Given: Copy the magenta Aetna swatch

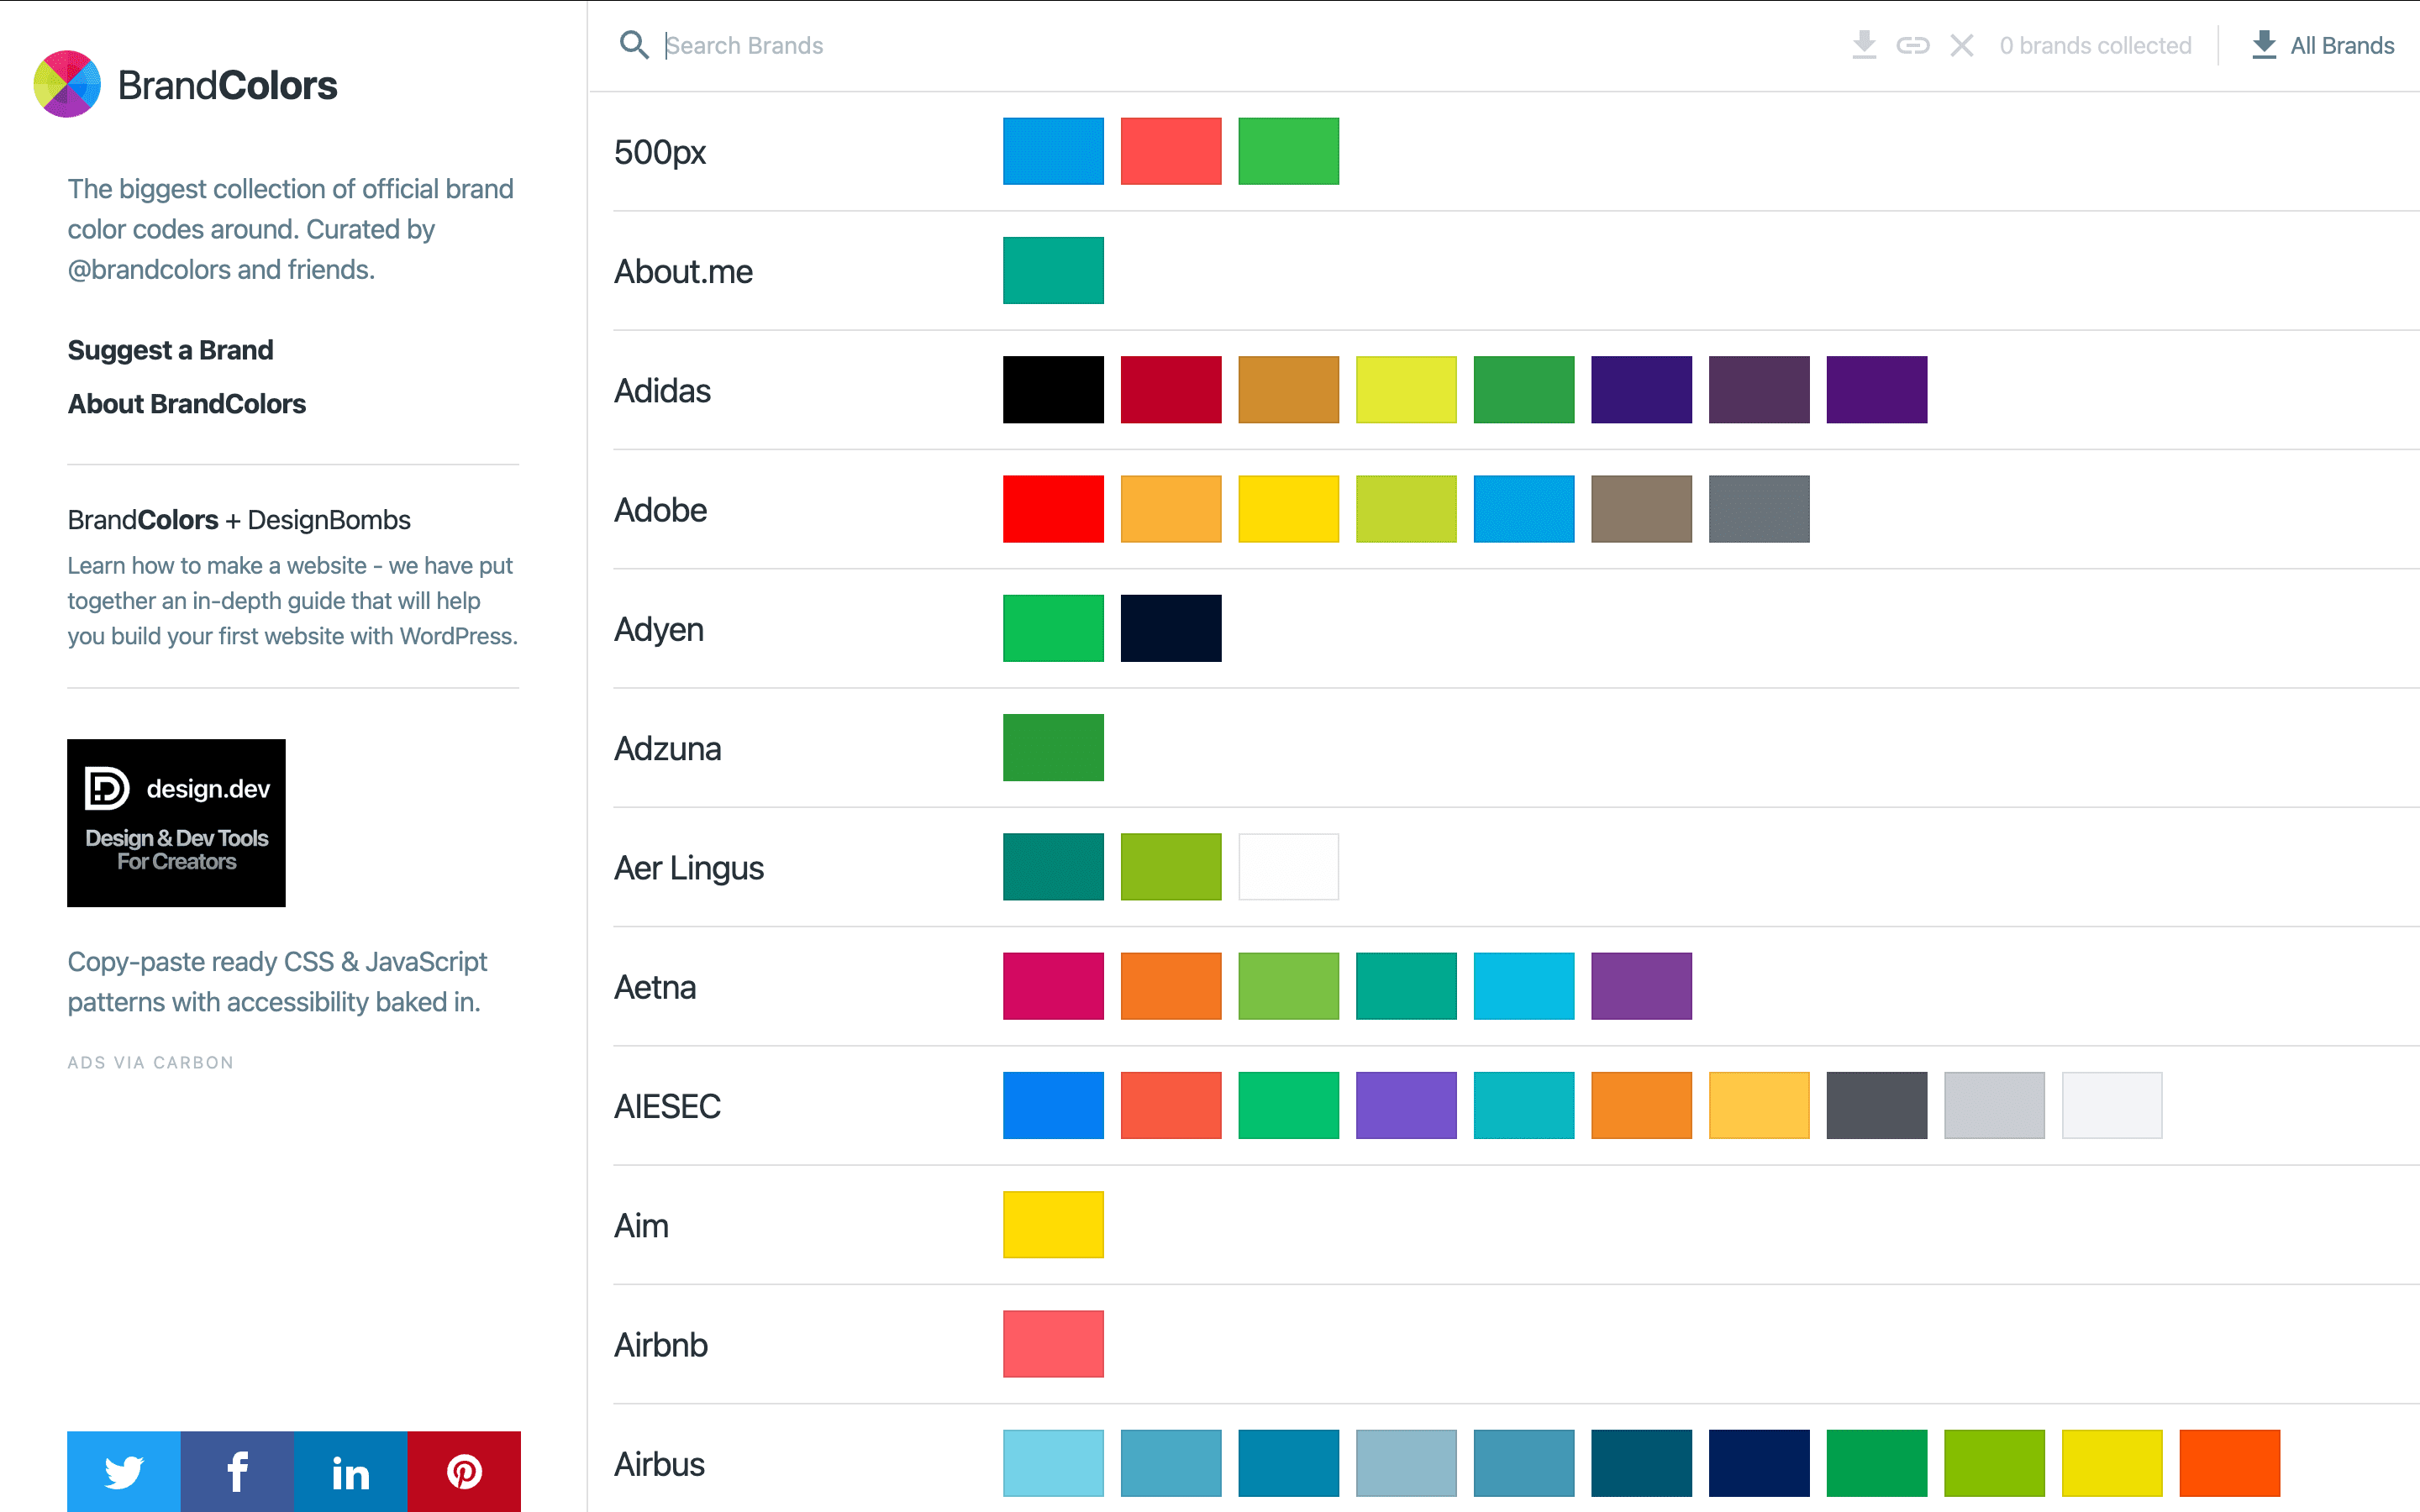Looking at the screenshot, I should [1053, 986].
